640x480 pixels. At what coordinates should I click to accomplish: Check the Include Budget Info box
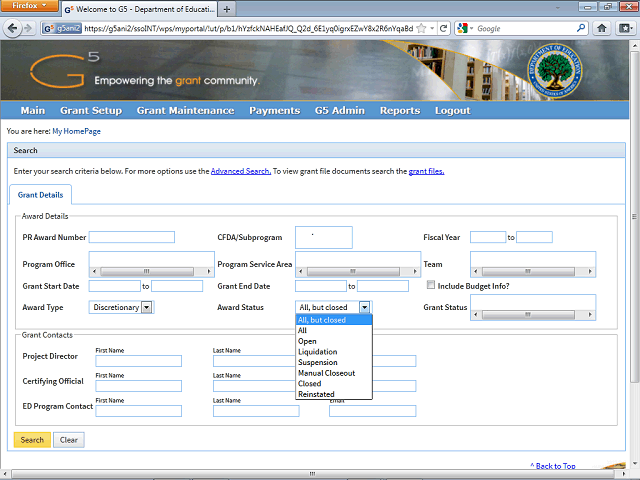(431, 285)
